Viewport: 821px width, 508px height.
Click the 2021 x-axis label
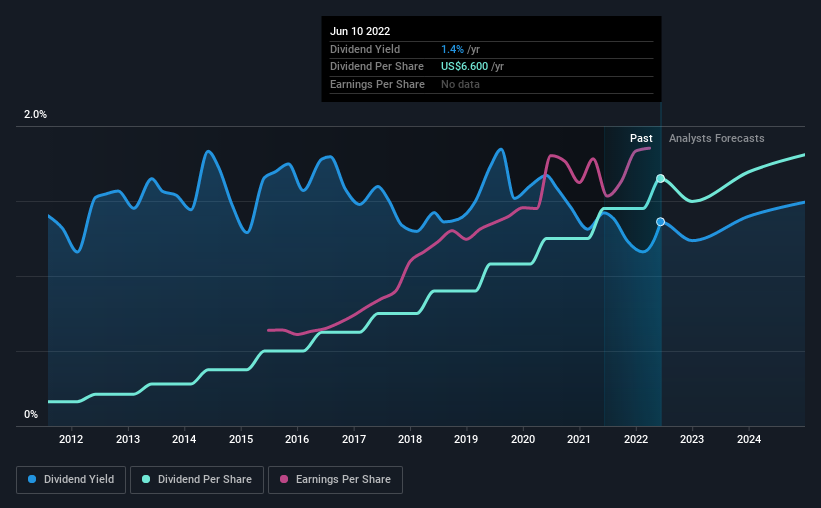coord(579,439)
